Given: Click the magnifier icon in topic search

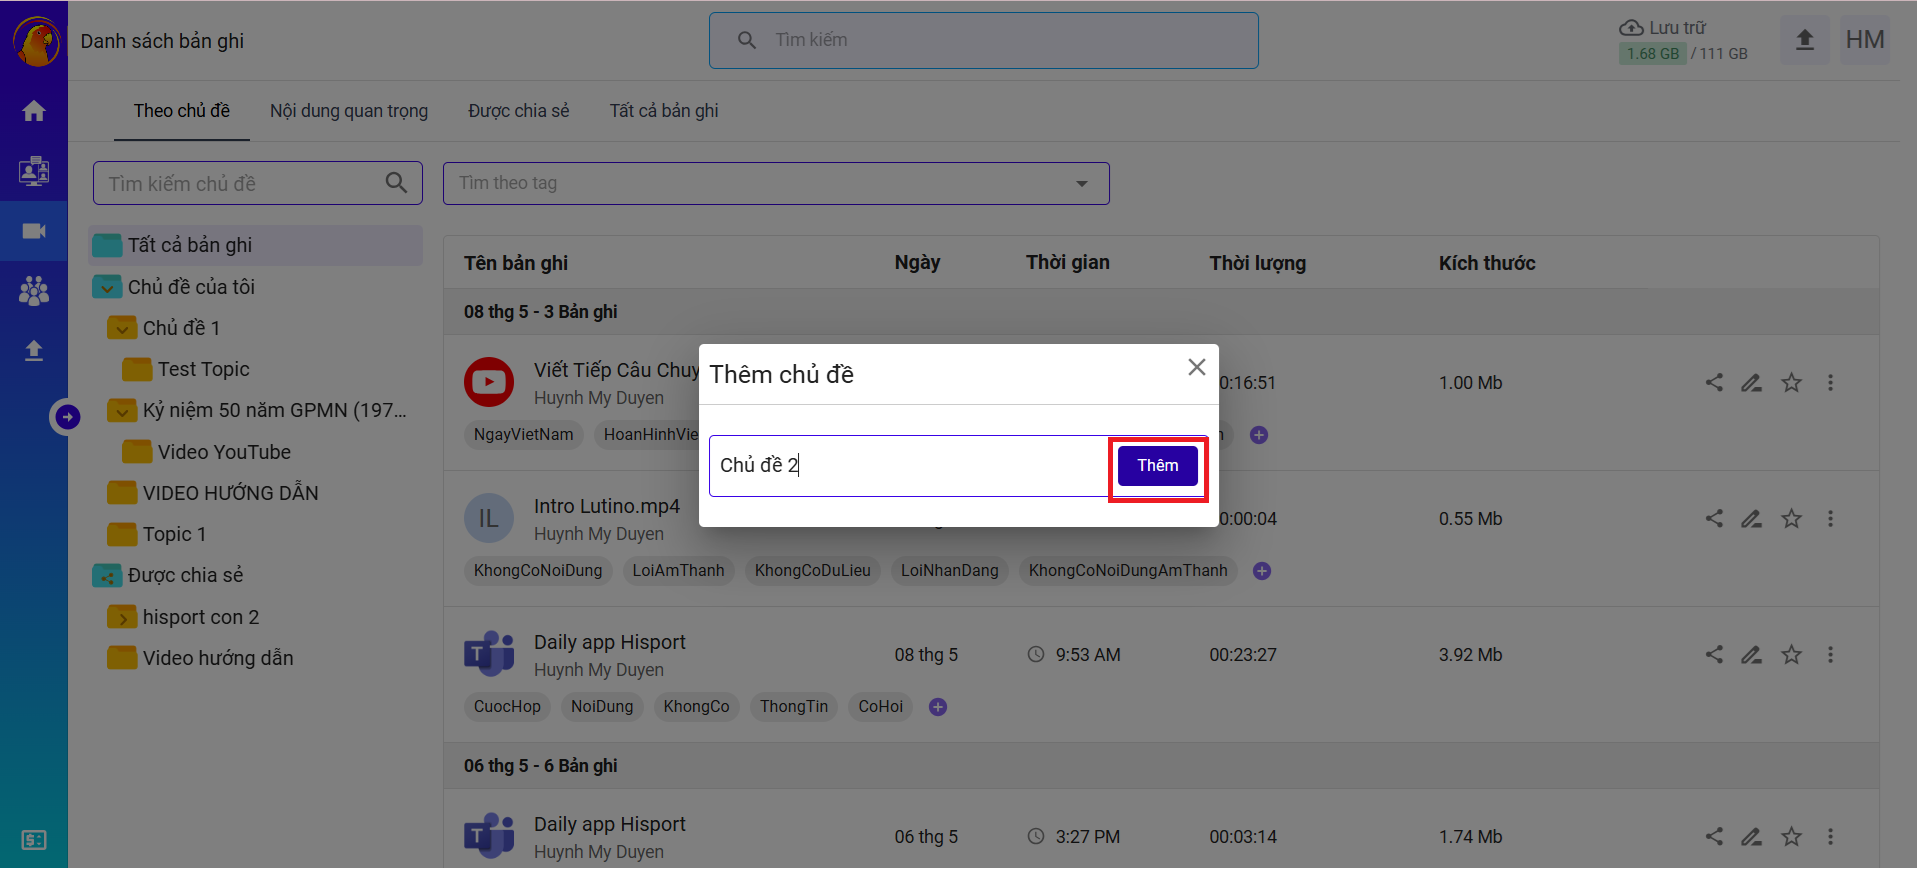Looking at the screenshot, I should 396,183.
